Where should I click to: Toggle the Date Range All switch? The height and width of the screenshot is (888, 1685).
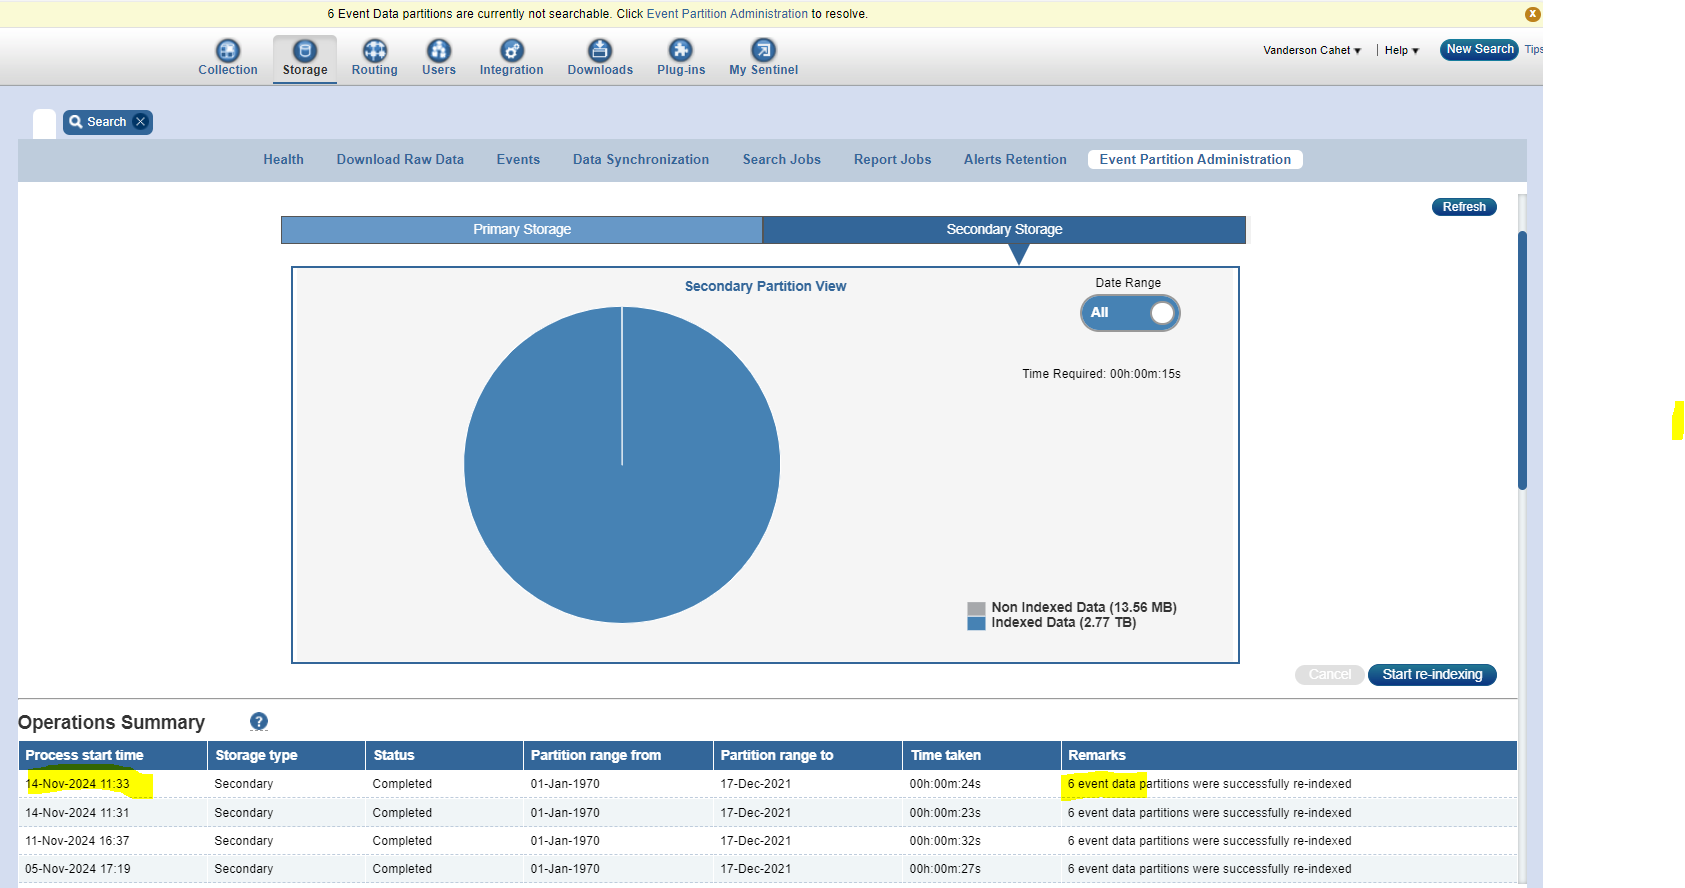pos(1130,313)
